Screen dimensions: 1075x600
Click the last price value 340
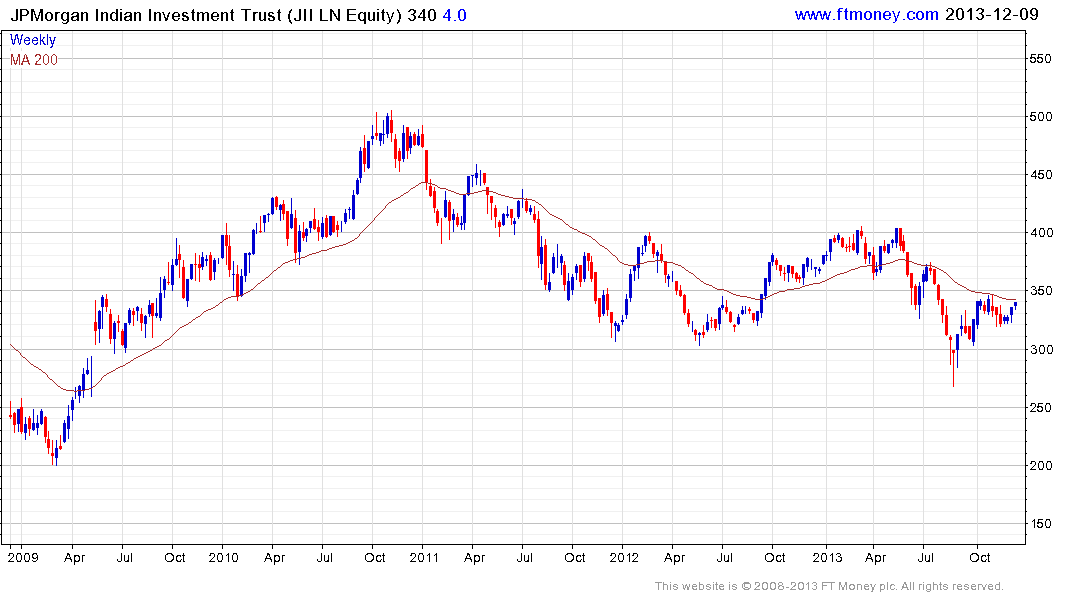[422, 15]
